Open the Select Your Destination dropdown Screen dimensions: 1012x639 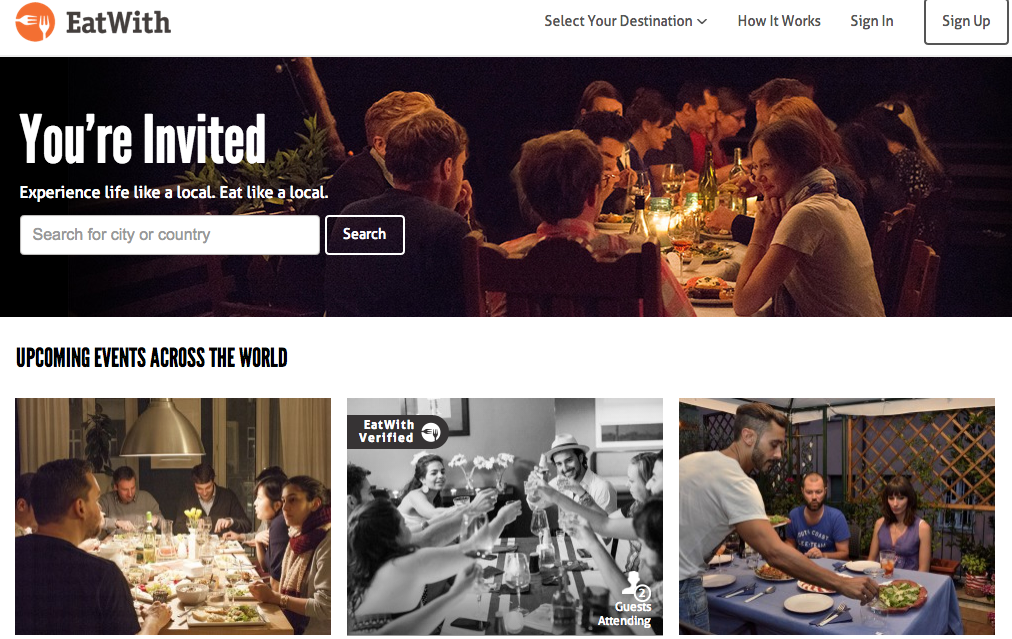625,21
